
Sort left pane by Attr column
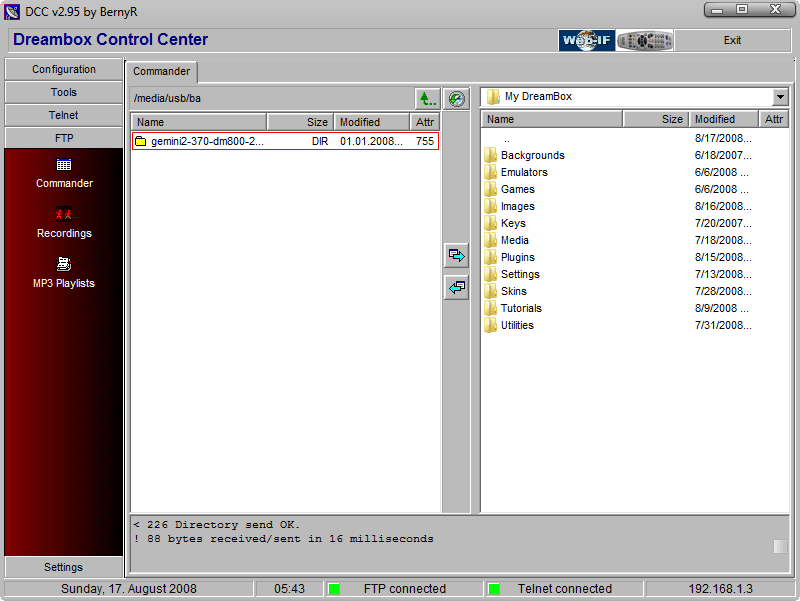[x=424, y=122]
